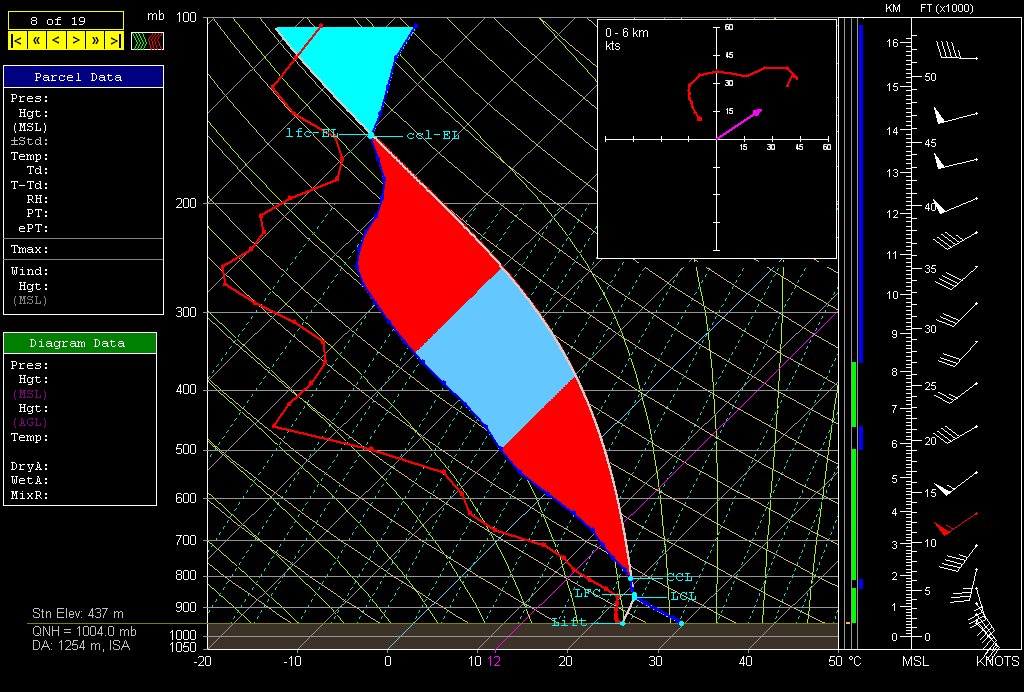Click the double-right fast-forward arrow button
The width and height of the screenshot is (1024, 692).
tap(95, 41)
